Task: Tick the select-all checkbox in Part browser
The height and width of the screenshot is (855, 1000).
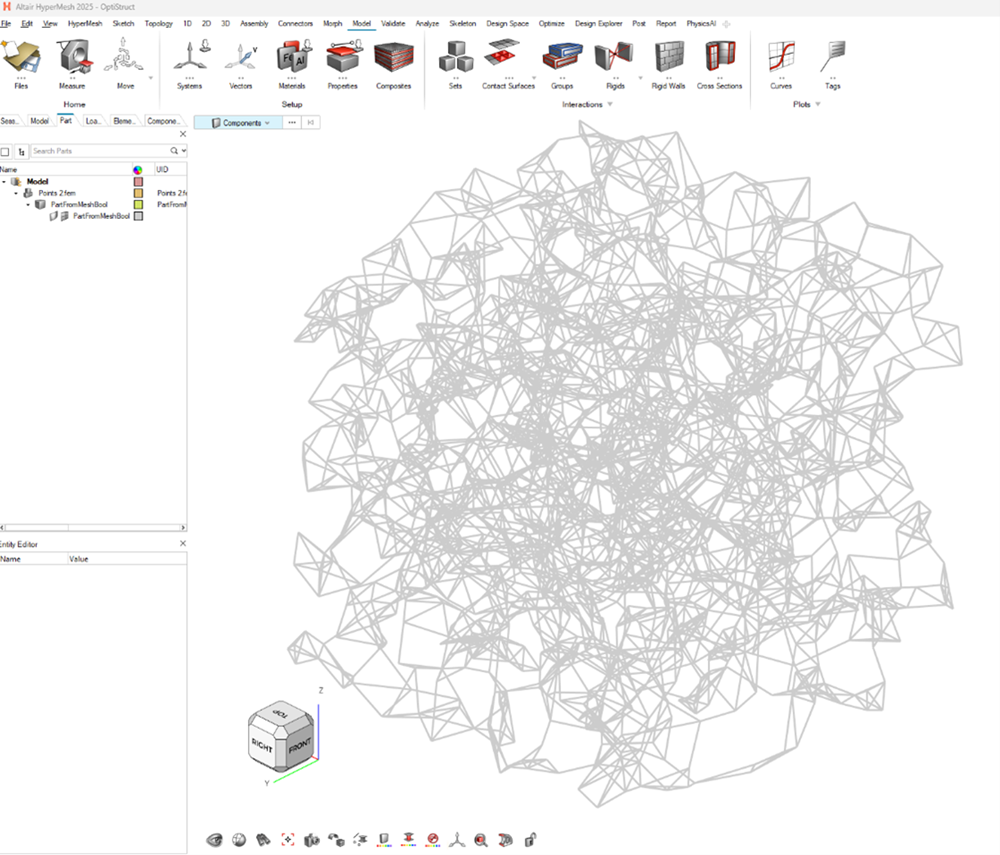Action: tap(5, 152)
